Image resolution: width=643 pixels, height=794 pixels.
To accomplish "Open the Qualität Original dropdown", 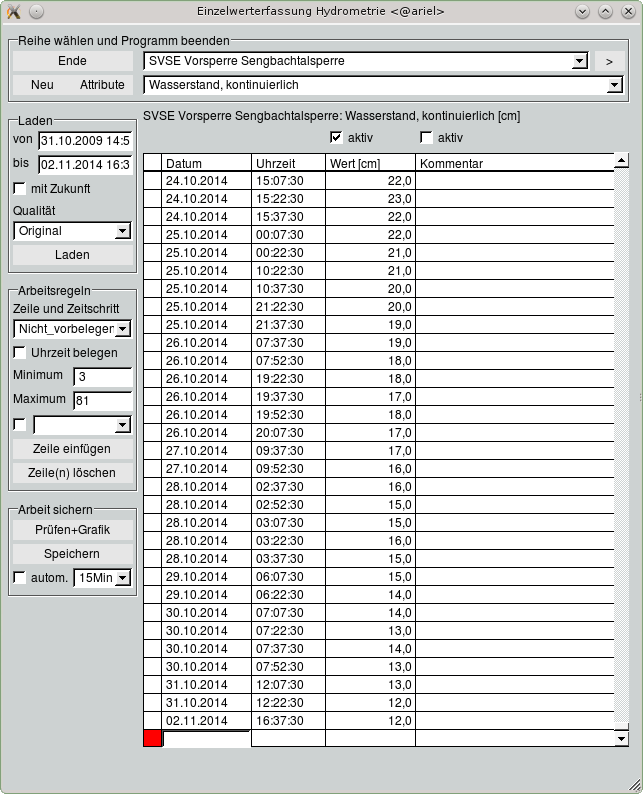I will pyautogui.click(x=123, y=231).
